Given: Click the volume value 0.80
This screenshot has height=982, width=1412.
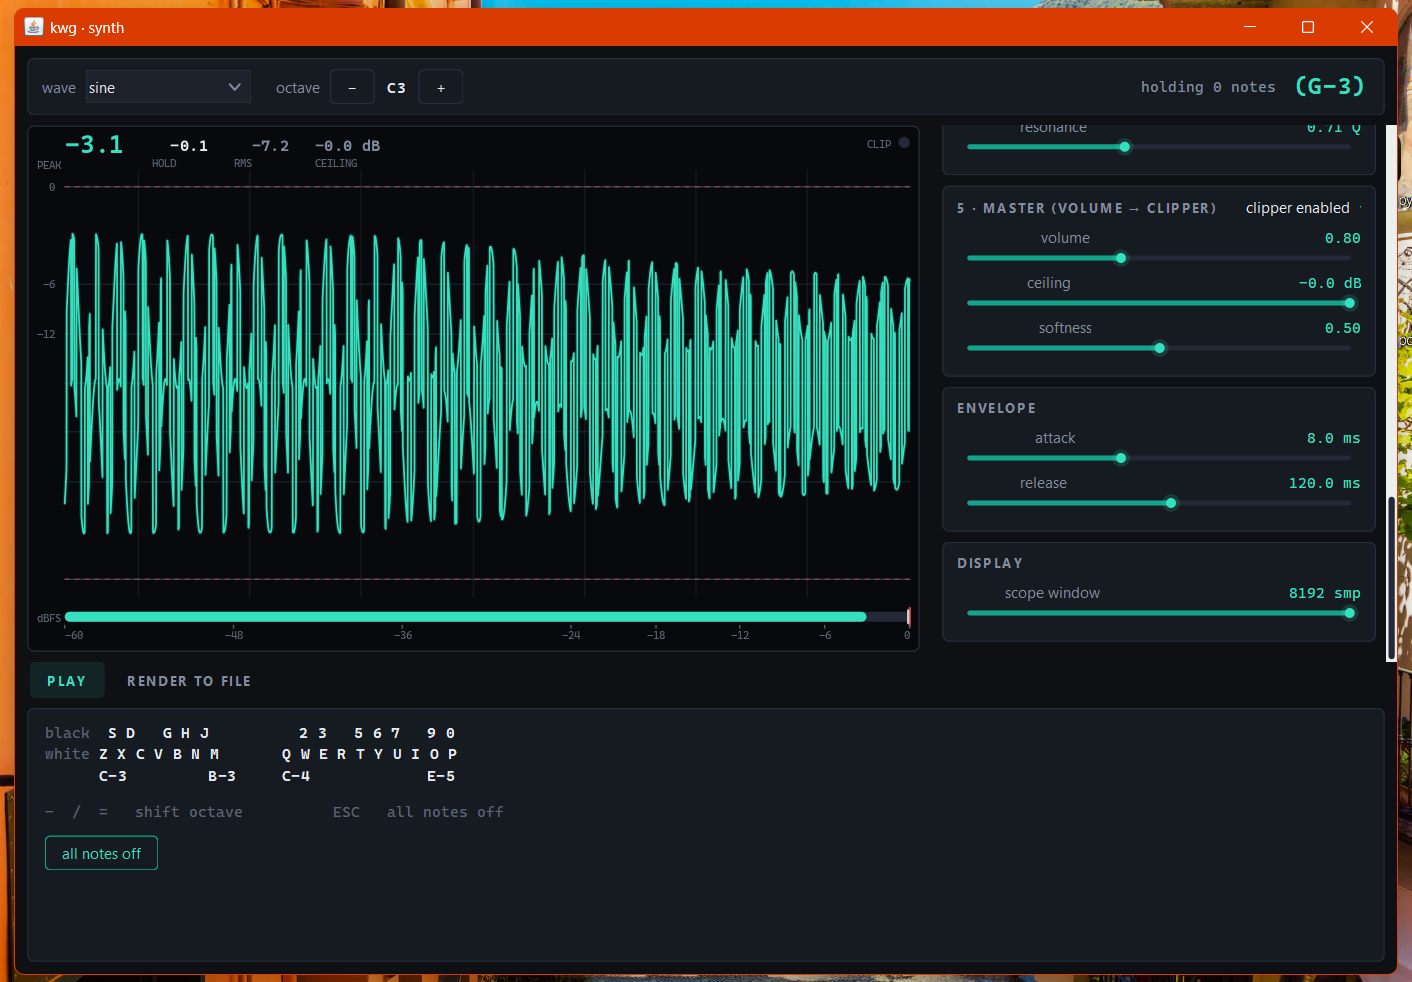Looking at the screenshot, I should [x=1343, y=238].
